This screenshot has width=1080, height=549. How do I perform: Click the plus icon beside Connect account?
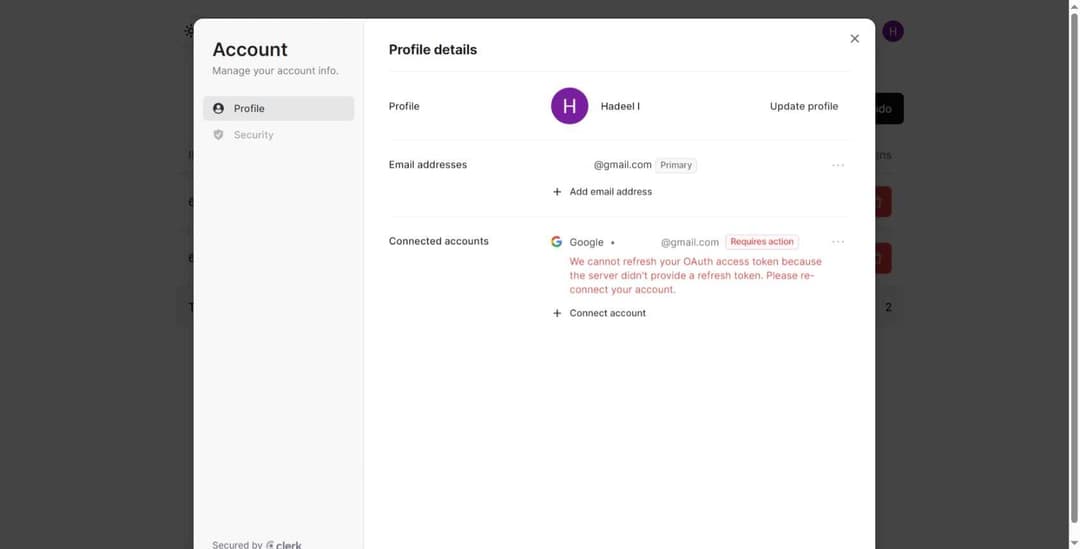click(557, 313)
